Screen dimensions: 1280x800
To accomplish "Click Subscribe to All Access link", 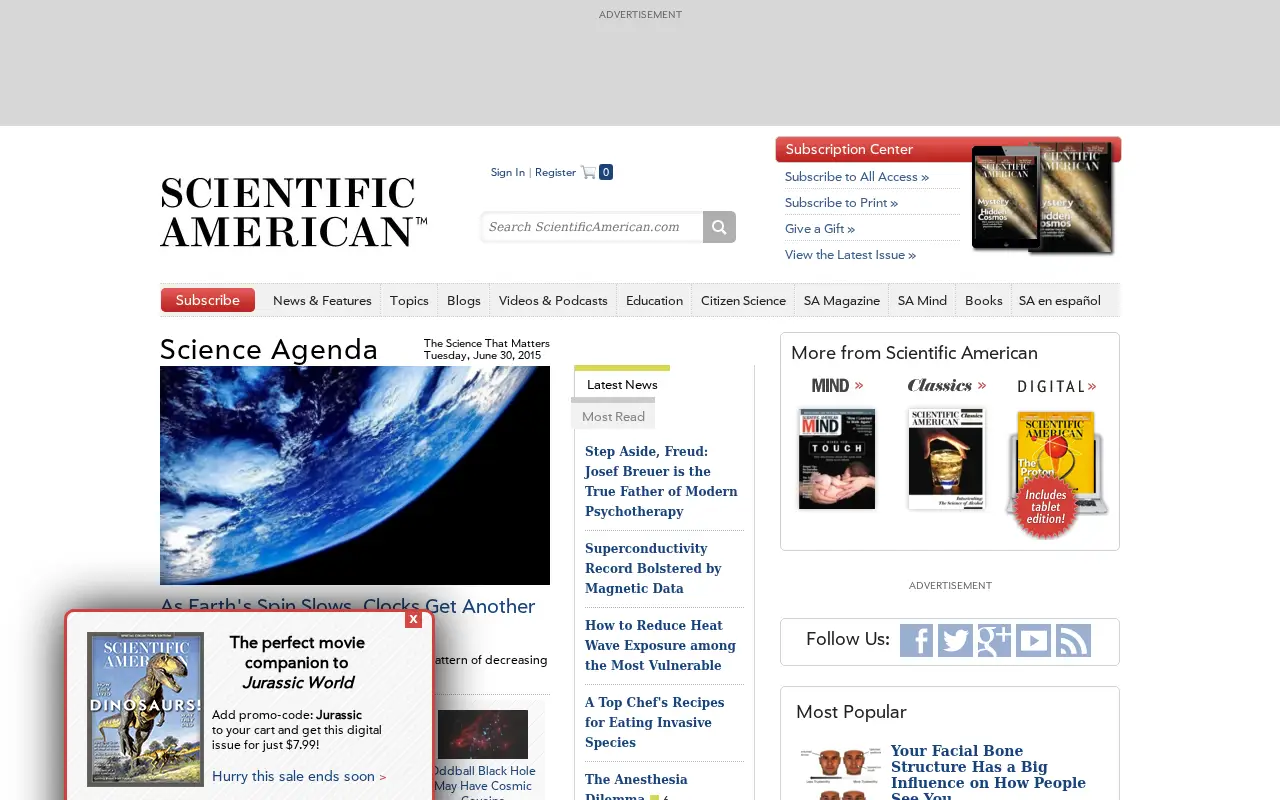I will tap(857, 177).
